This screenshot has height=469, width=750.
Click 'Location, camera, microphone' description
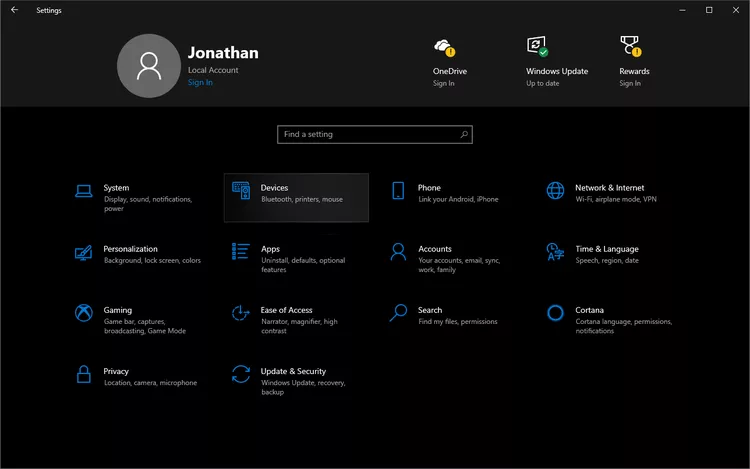(x=150, y=383)
